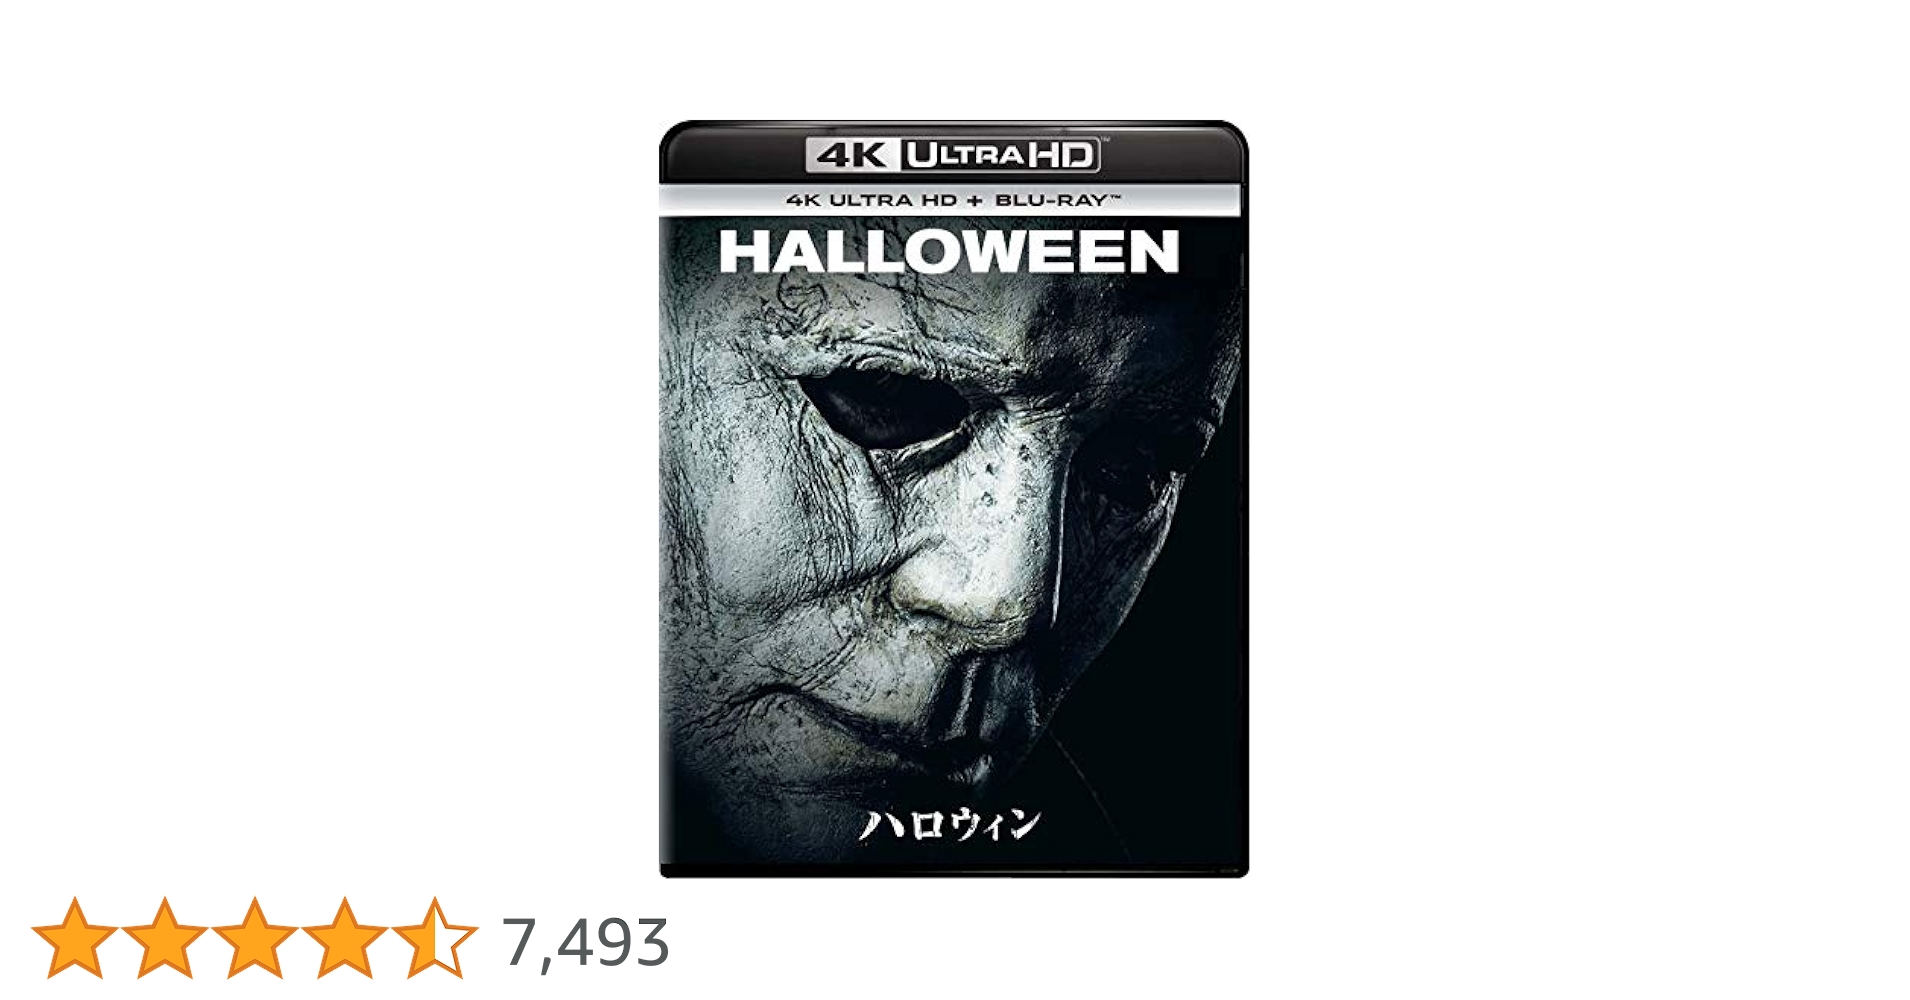
Task: Click the half-filled fifth rating star
Action: (x=435, y=938)
